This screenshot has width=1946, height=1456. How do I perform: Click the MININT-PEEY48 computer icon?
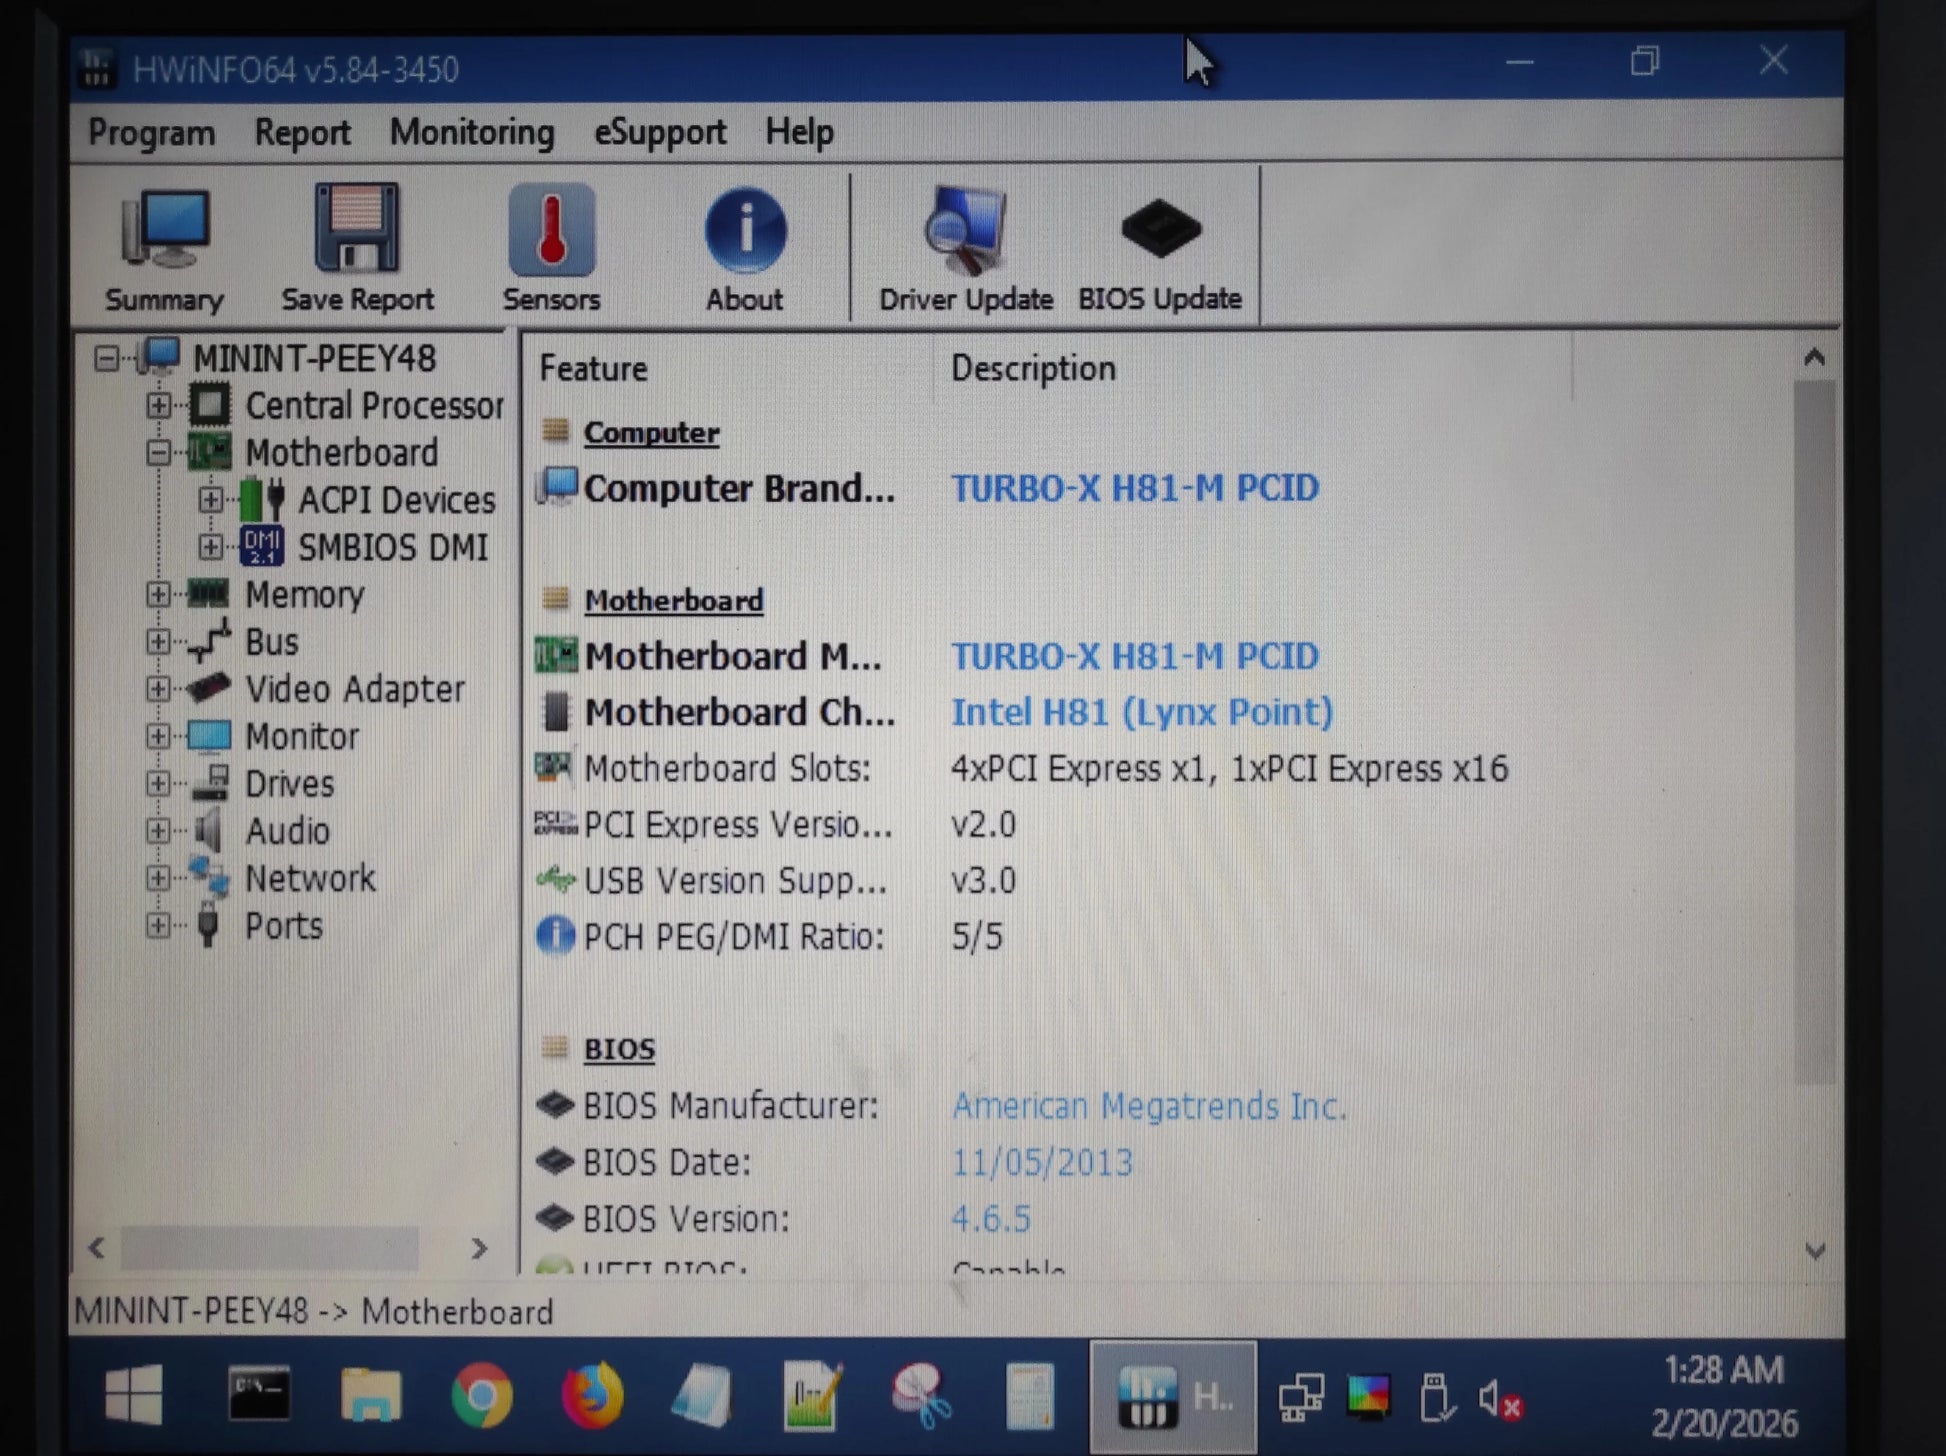(160, 357)
